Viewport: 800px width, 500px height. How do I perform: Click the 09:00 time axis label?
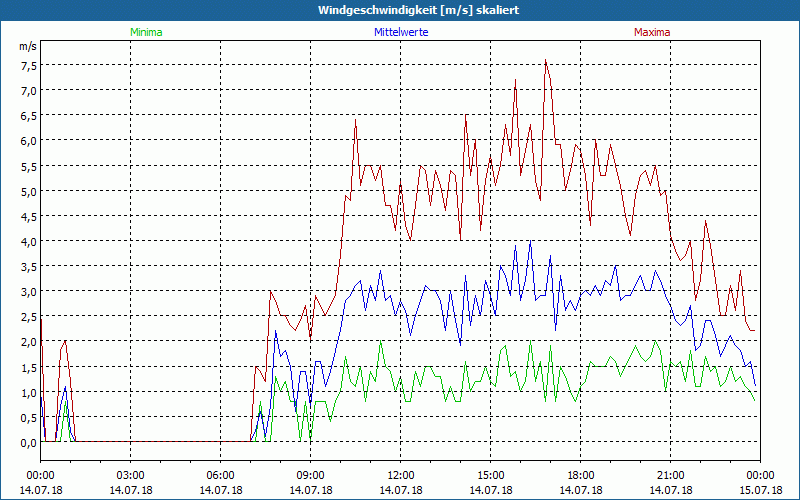311,476
